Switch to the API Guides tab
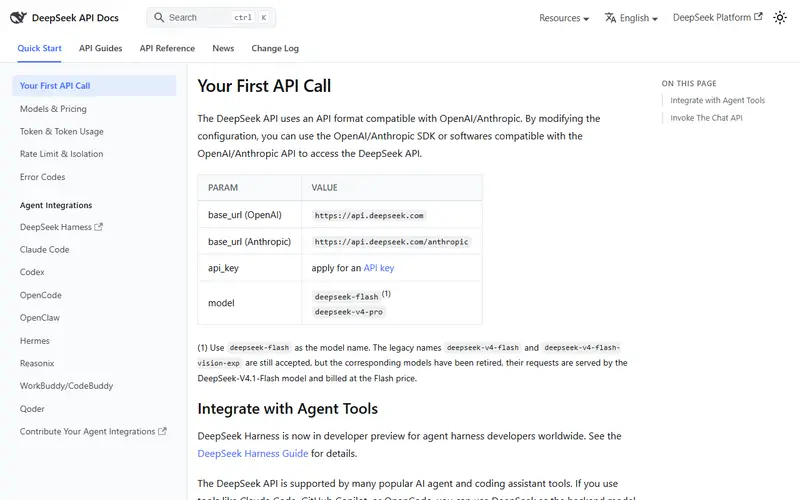 click(101, 48)
